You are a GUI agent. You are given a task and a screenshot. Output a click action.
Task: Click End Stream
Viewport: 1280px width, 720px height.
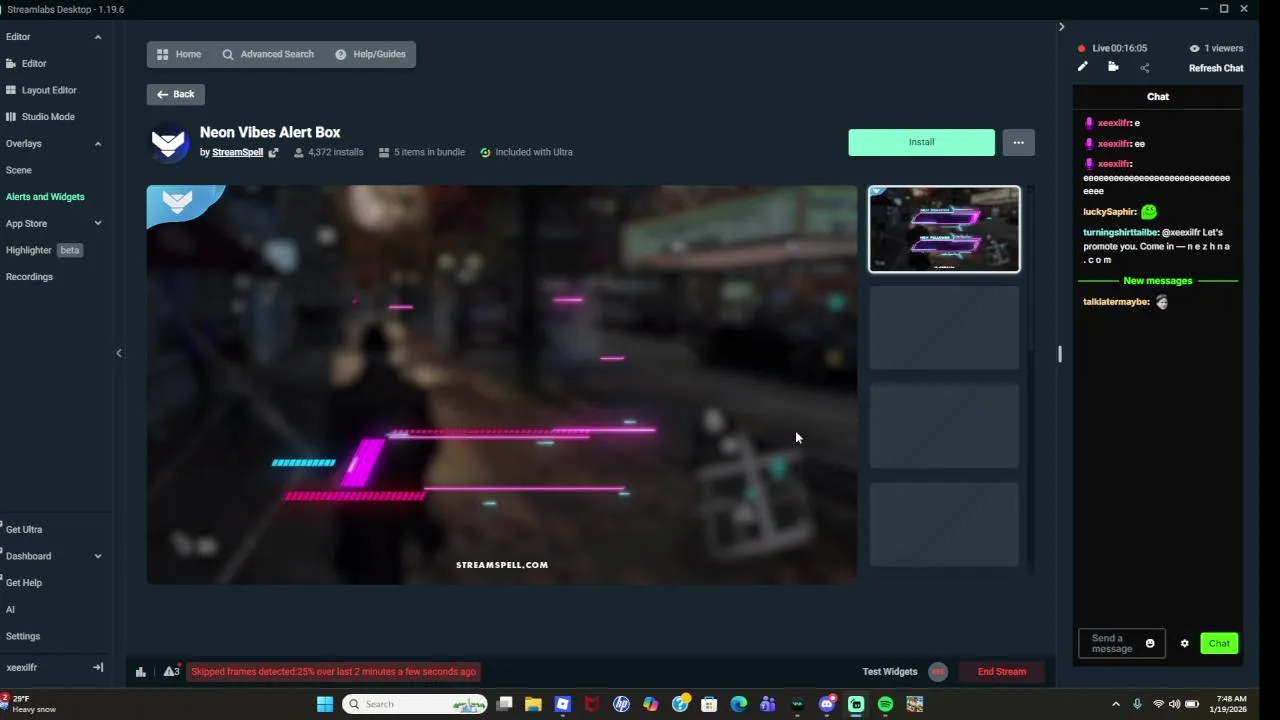1002,672
